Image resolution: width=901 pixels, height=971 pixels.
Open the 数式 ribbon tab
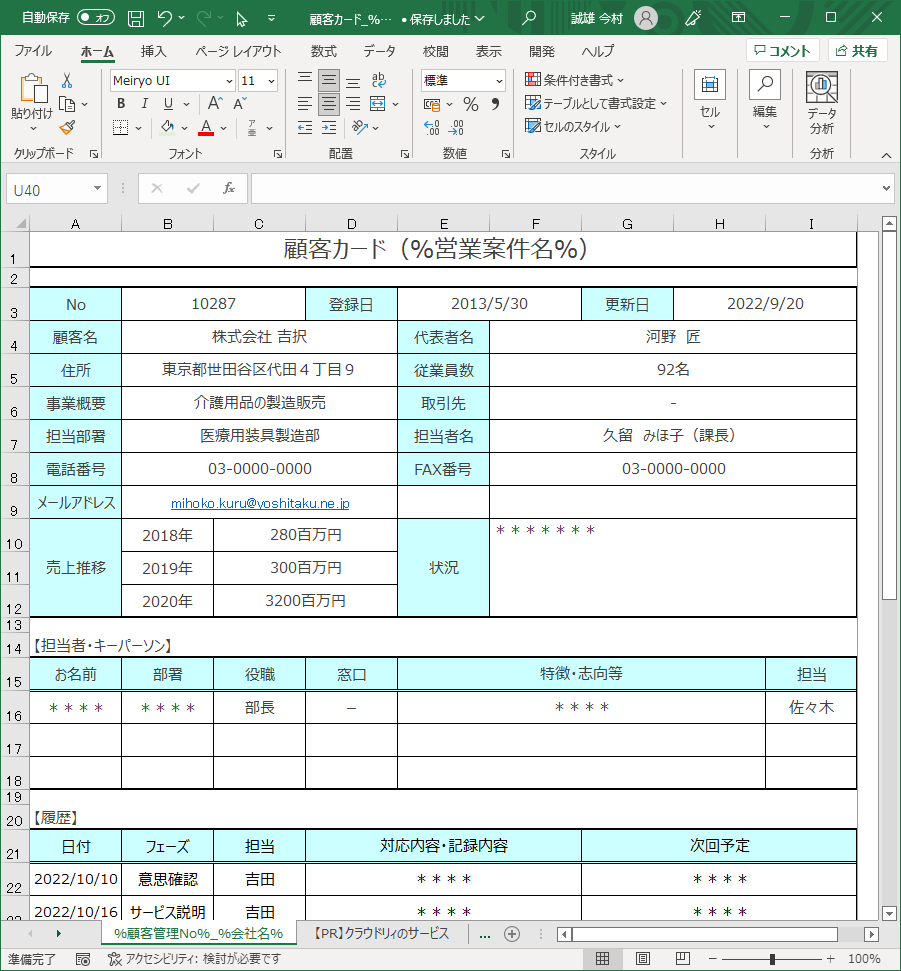coord(323,51)
